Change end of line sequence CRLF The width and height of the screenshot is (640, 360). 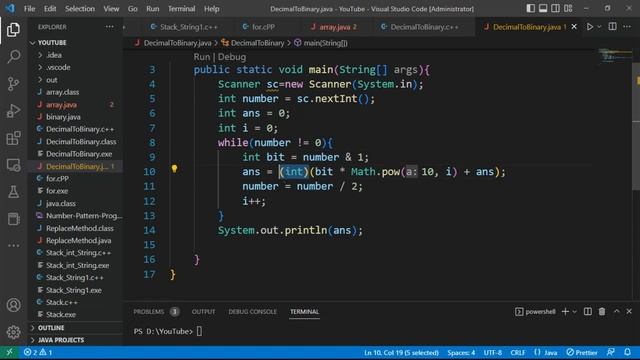point(518,352)
